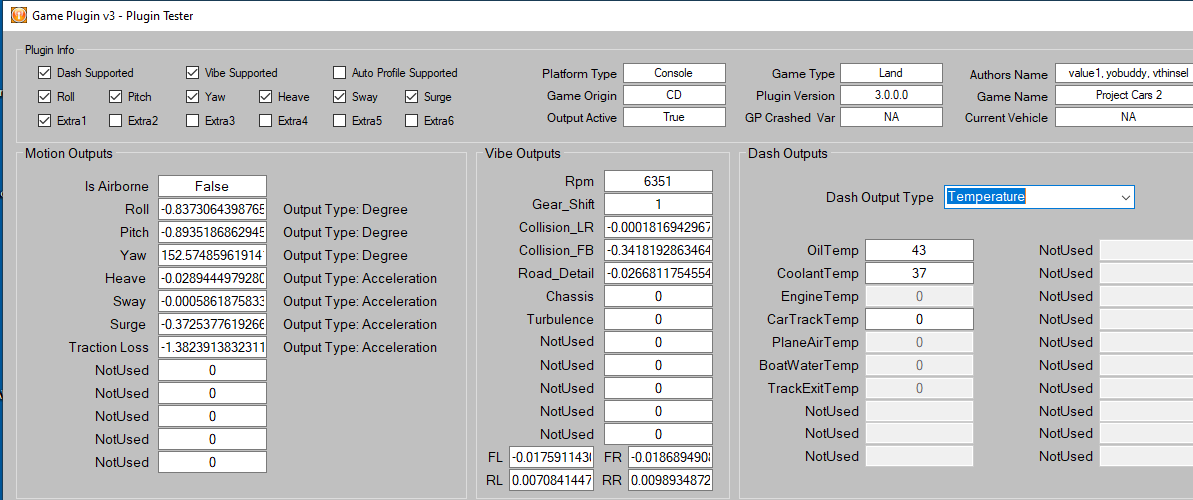This screenshot has height=500, width=1193.
Task: Click the Game Type field showing Land
Action: [891, 73]
